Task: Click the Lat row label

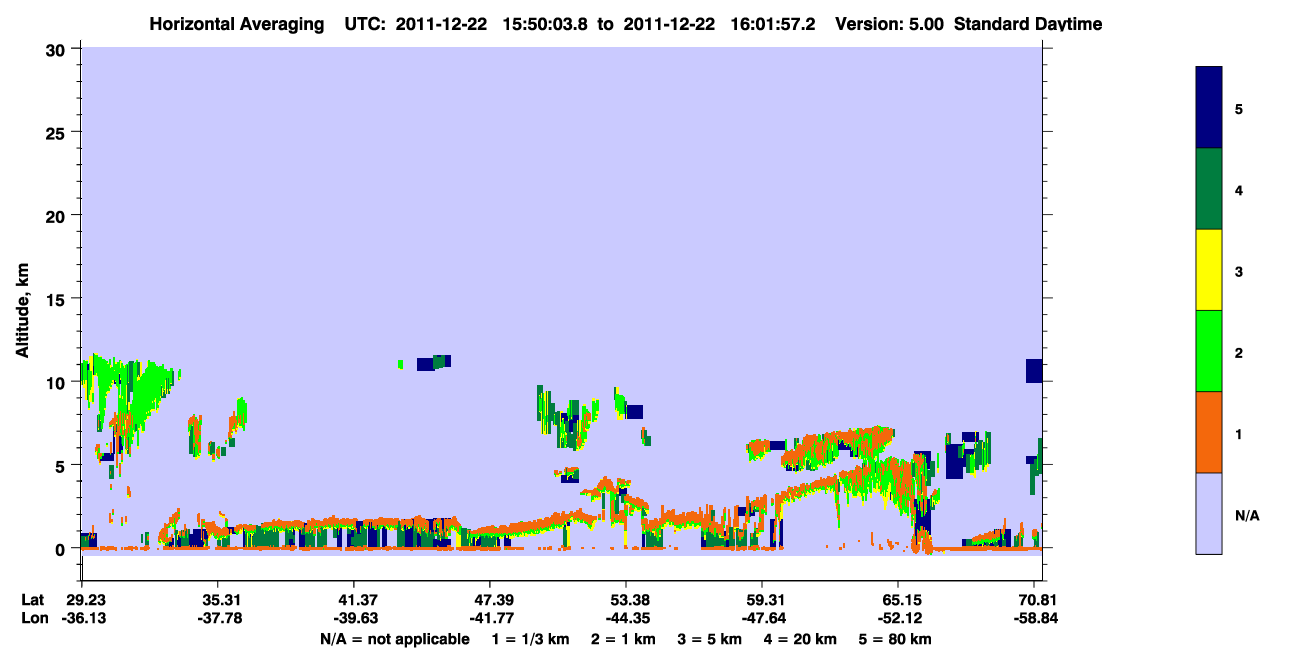Action: point(32,600)
